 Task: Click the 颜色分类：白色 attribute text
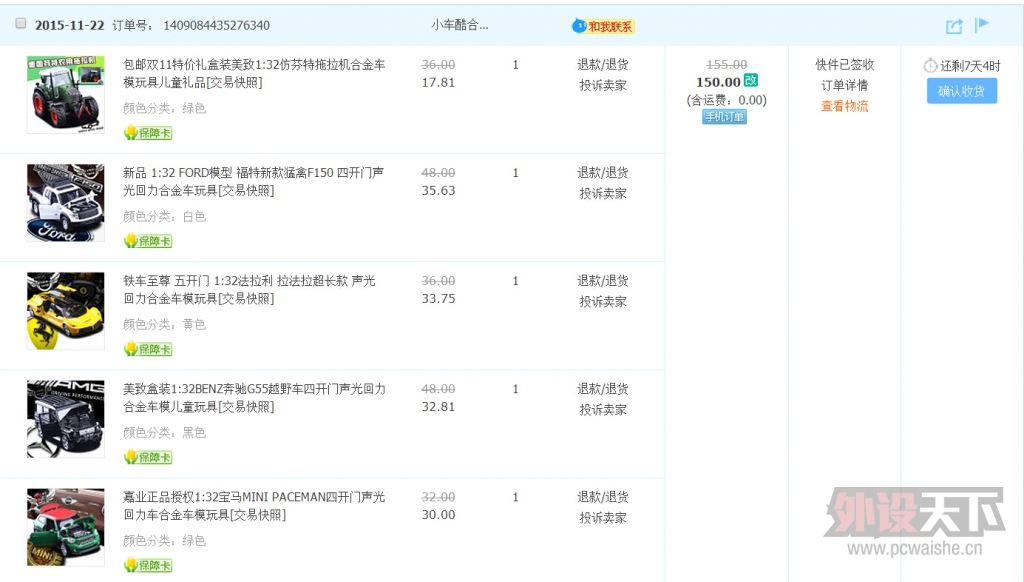(165, 216)
